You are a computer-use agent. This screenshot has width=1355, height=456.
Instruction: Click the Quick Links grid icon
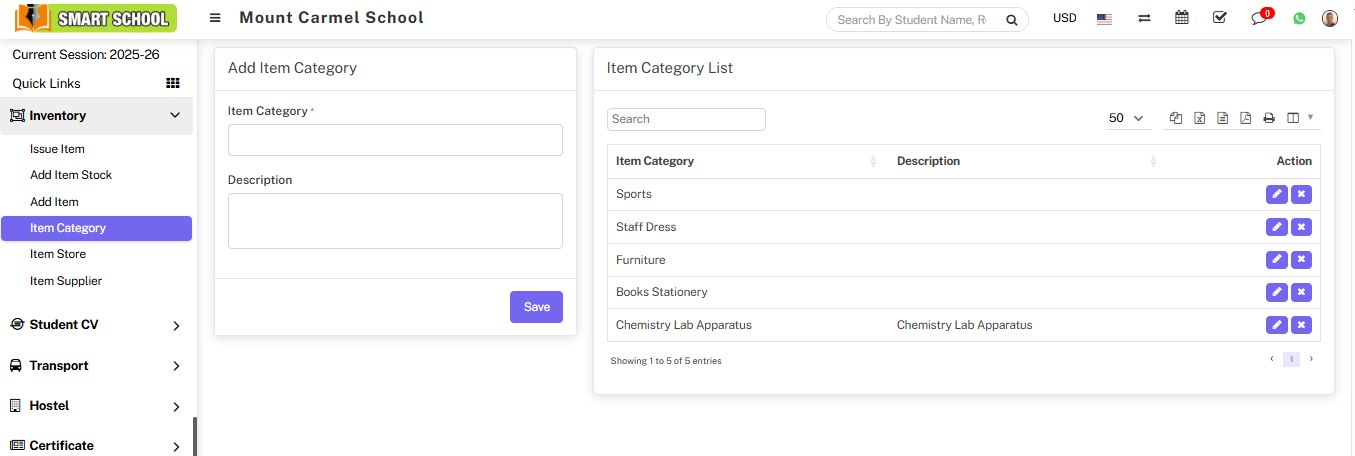tap(172, 83)
